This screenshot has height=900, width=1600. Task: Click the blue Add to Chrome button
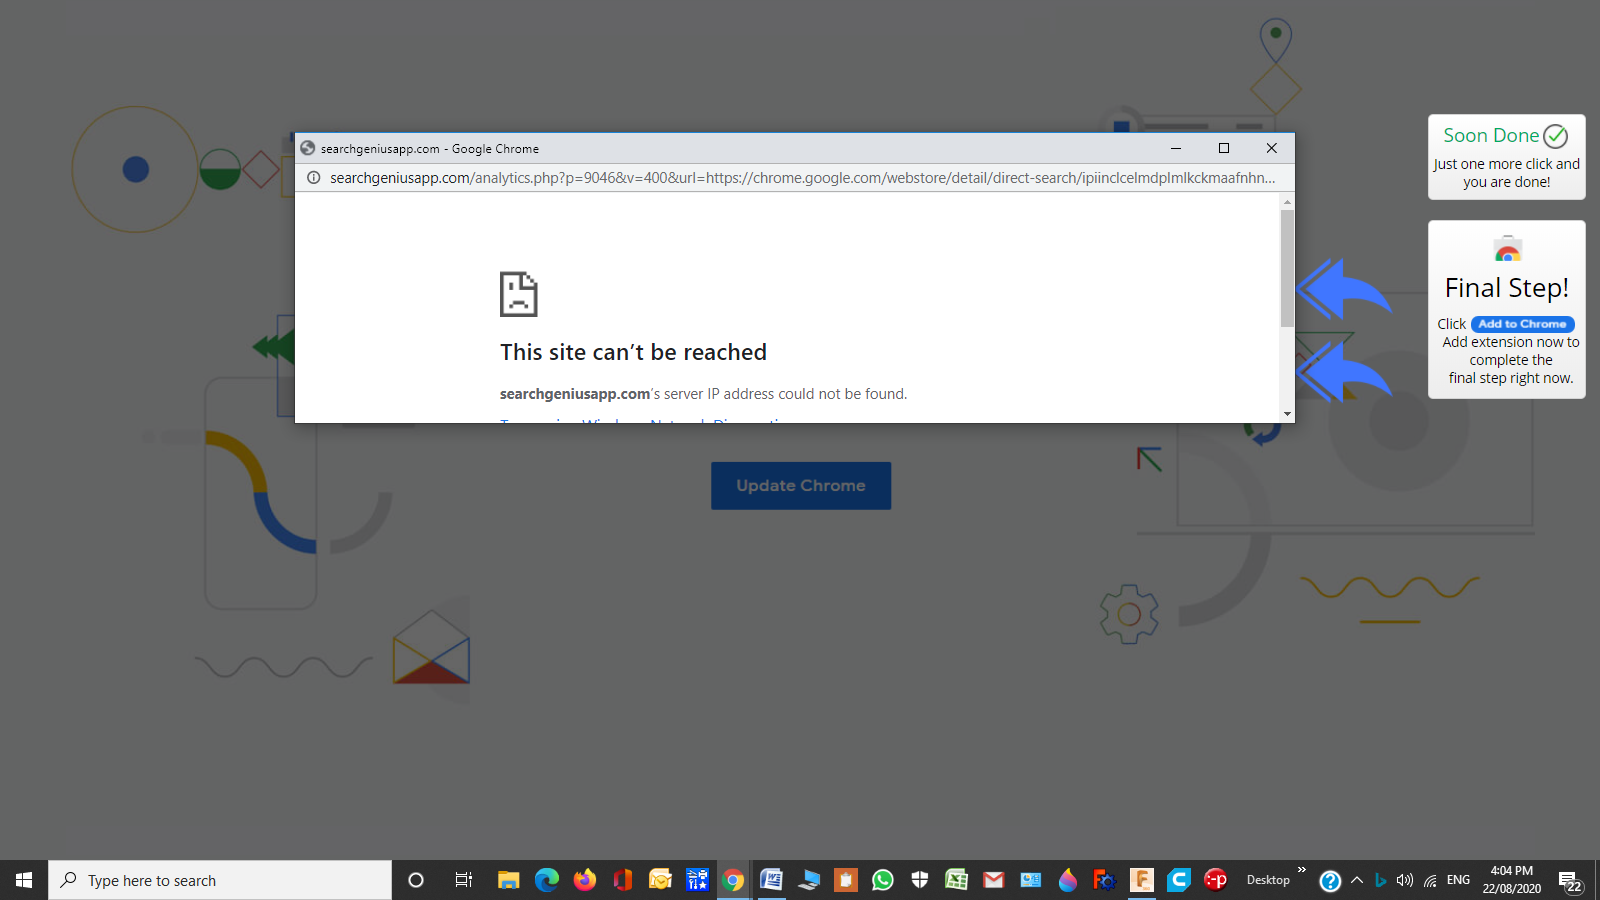pos(1522,324)
